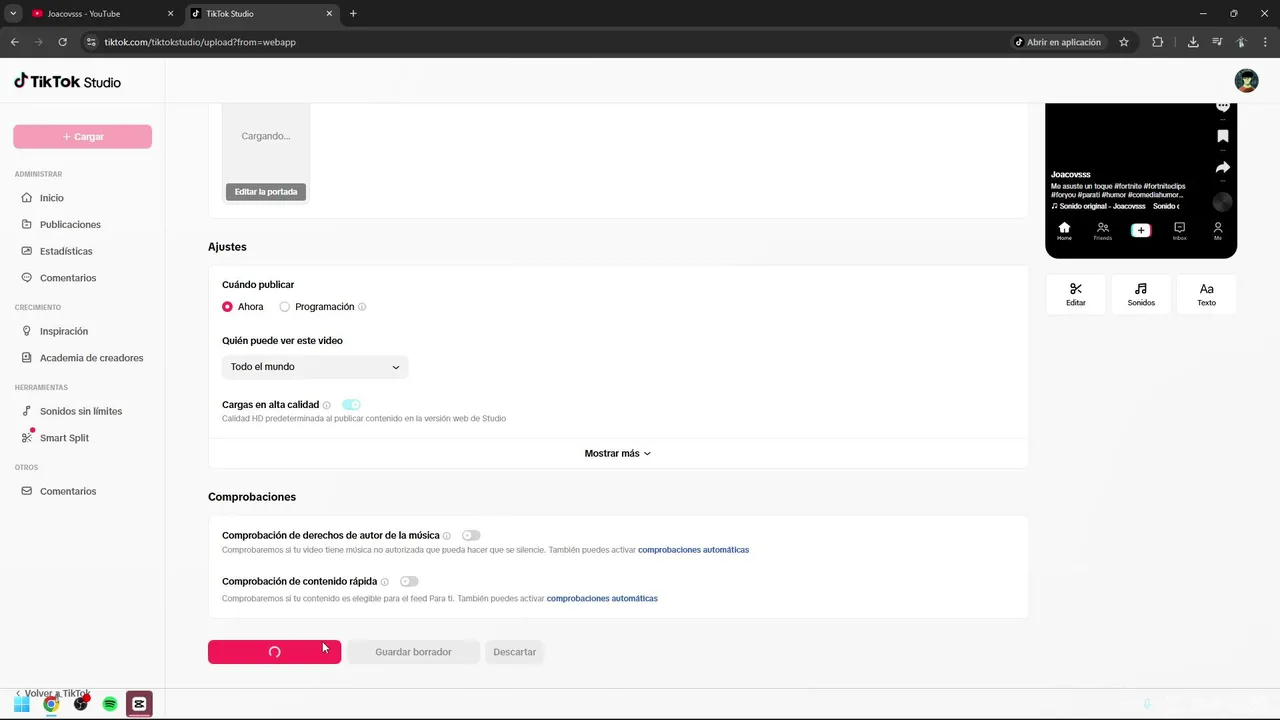1280x720 pixels.
Task: Open CapCut from the taskbar
Action: (139, 704)
